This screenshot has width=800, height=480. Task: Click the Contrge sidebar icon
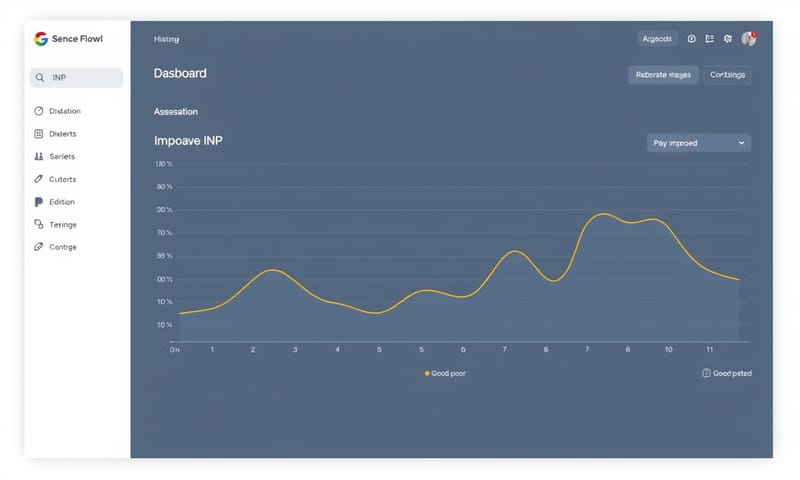(39, 247)
